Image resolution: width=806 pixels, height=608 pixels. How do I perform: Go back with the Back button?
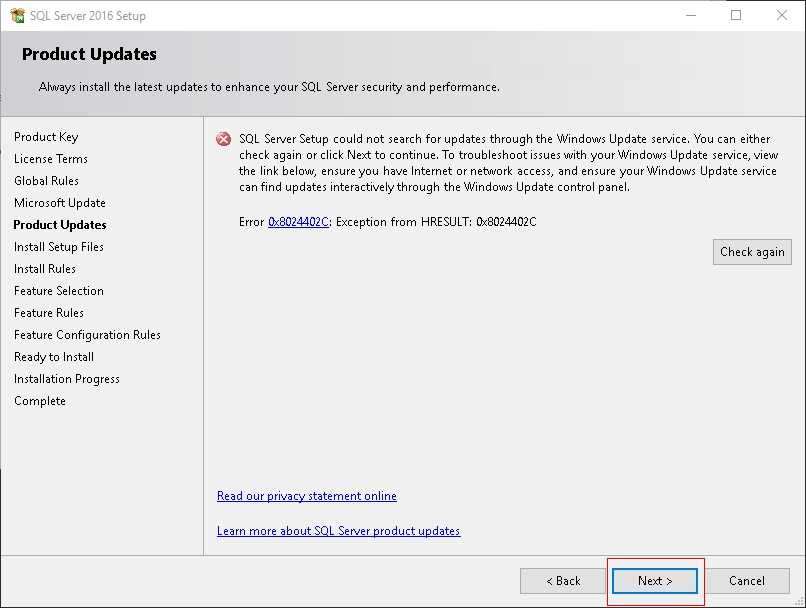[563, 581]
